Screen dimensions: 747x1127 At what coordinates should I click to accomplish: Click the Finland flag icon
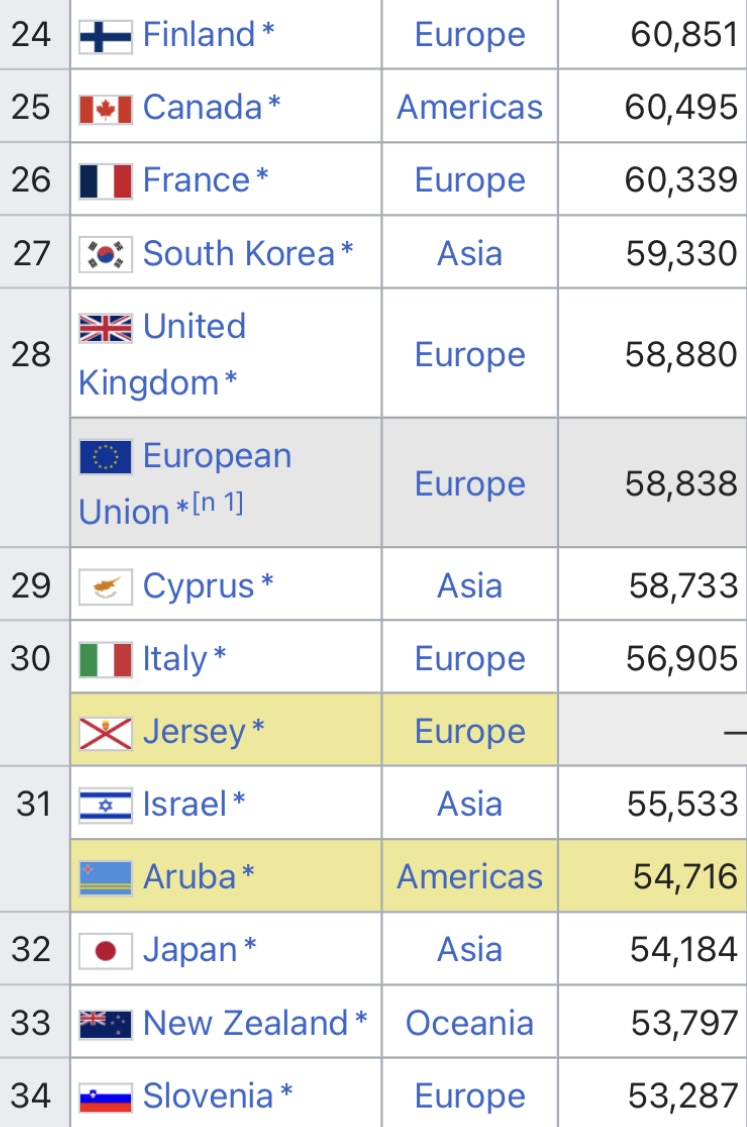pyautogui.click(x=106, y=36)
